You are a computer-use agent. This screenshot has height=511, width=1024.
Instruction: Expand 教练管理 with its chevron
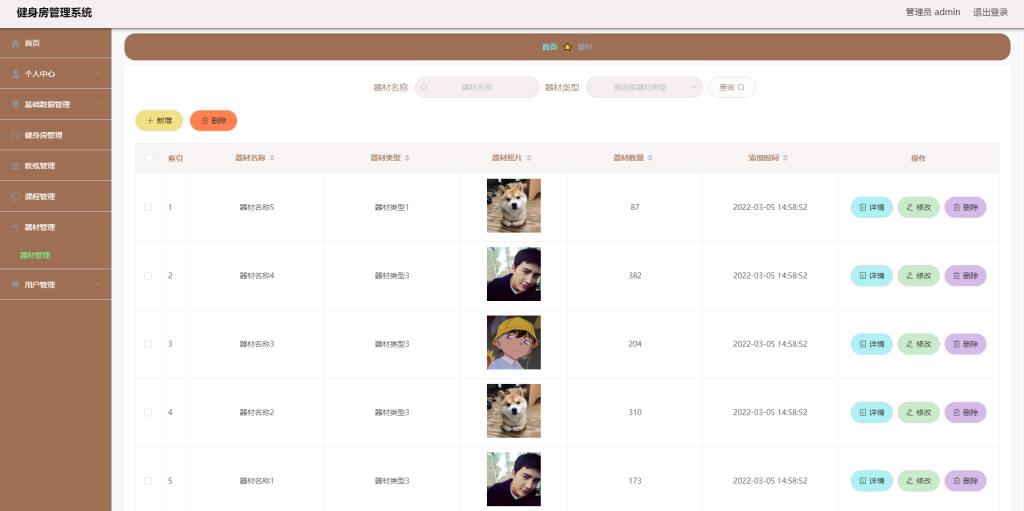click(x=97, y=166)
